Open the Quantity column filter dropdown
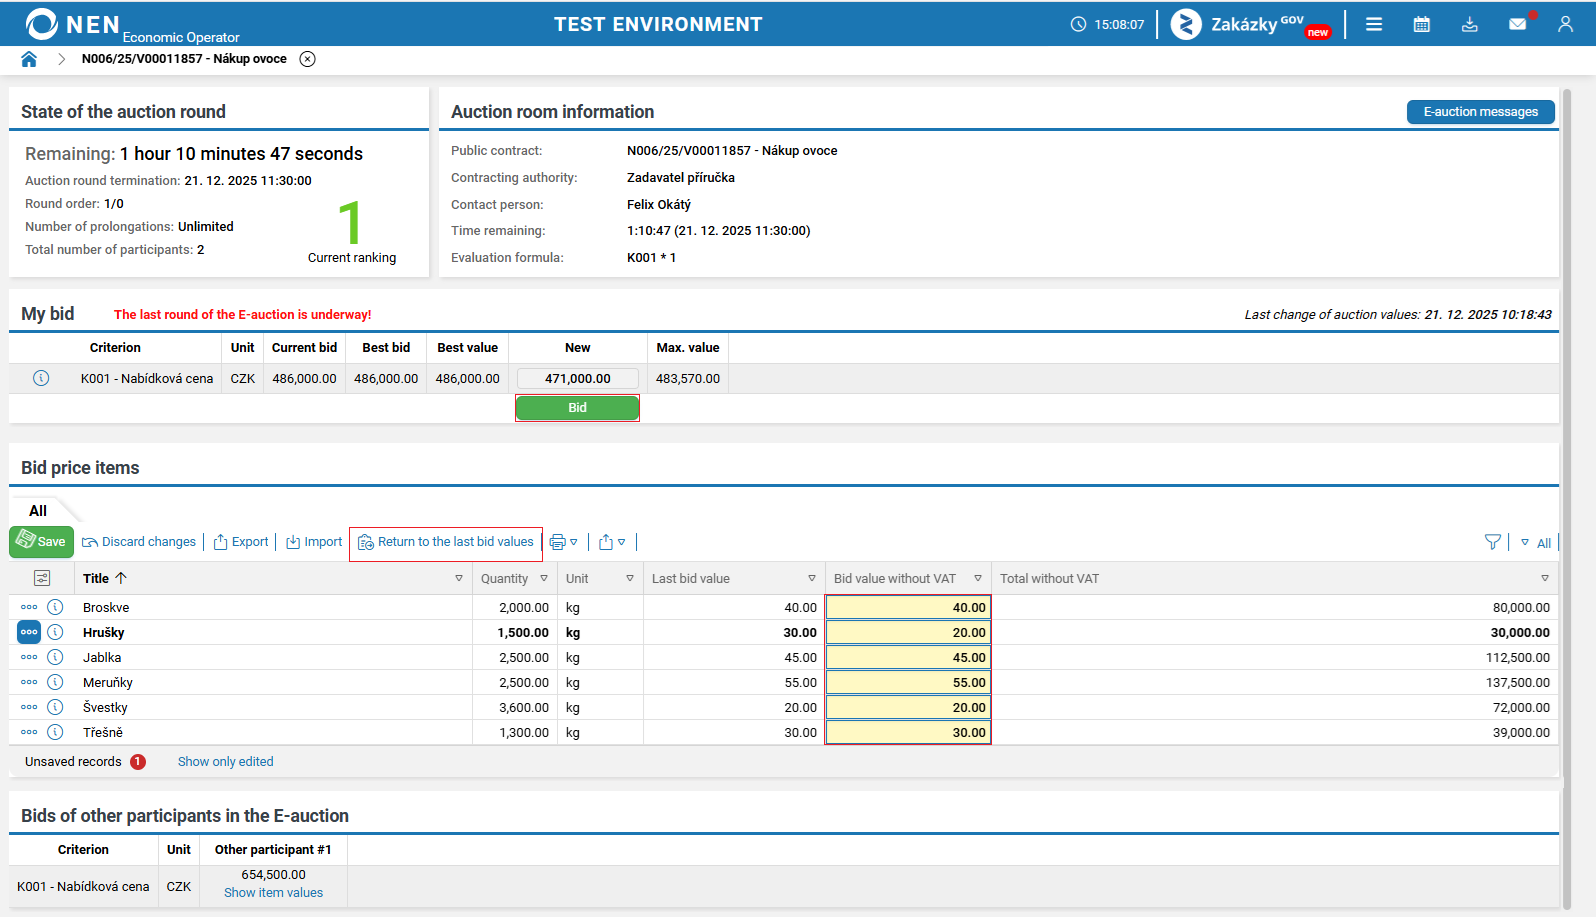This screenshot has width=1596, height=917. pyautogui.click(x=544, y=578)
